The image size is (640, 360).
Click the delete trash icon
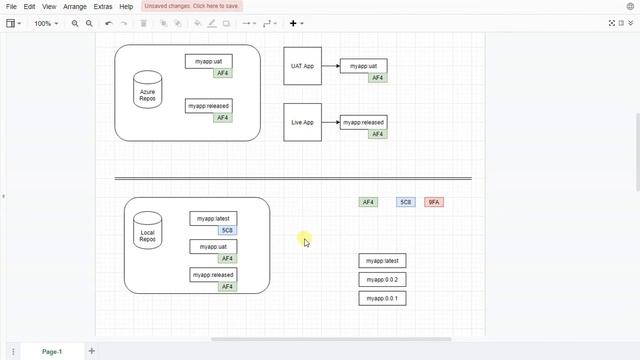(x=144, y=24)
